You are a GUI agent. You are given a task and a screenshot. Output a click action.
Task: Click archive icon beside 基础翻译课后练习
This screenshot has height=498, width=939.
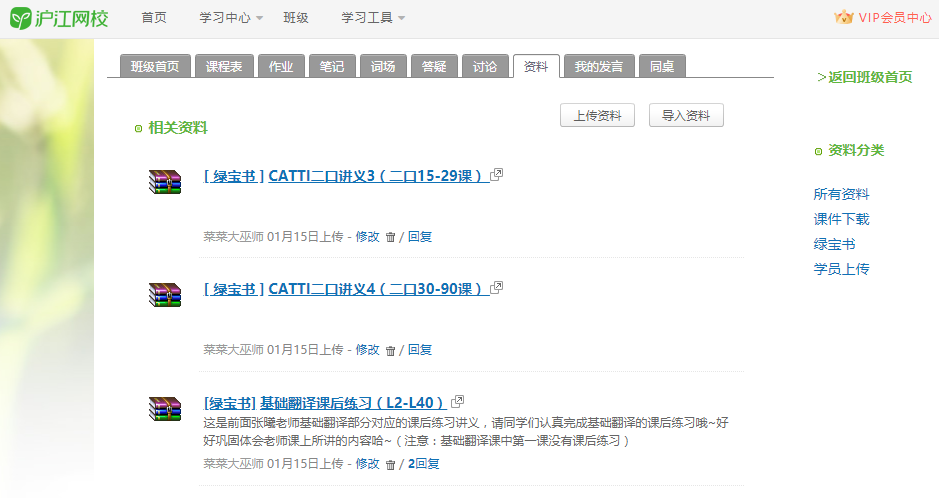[x=165, y=408]
